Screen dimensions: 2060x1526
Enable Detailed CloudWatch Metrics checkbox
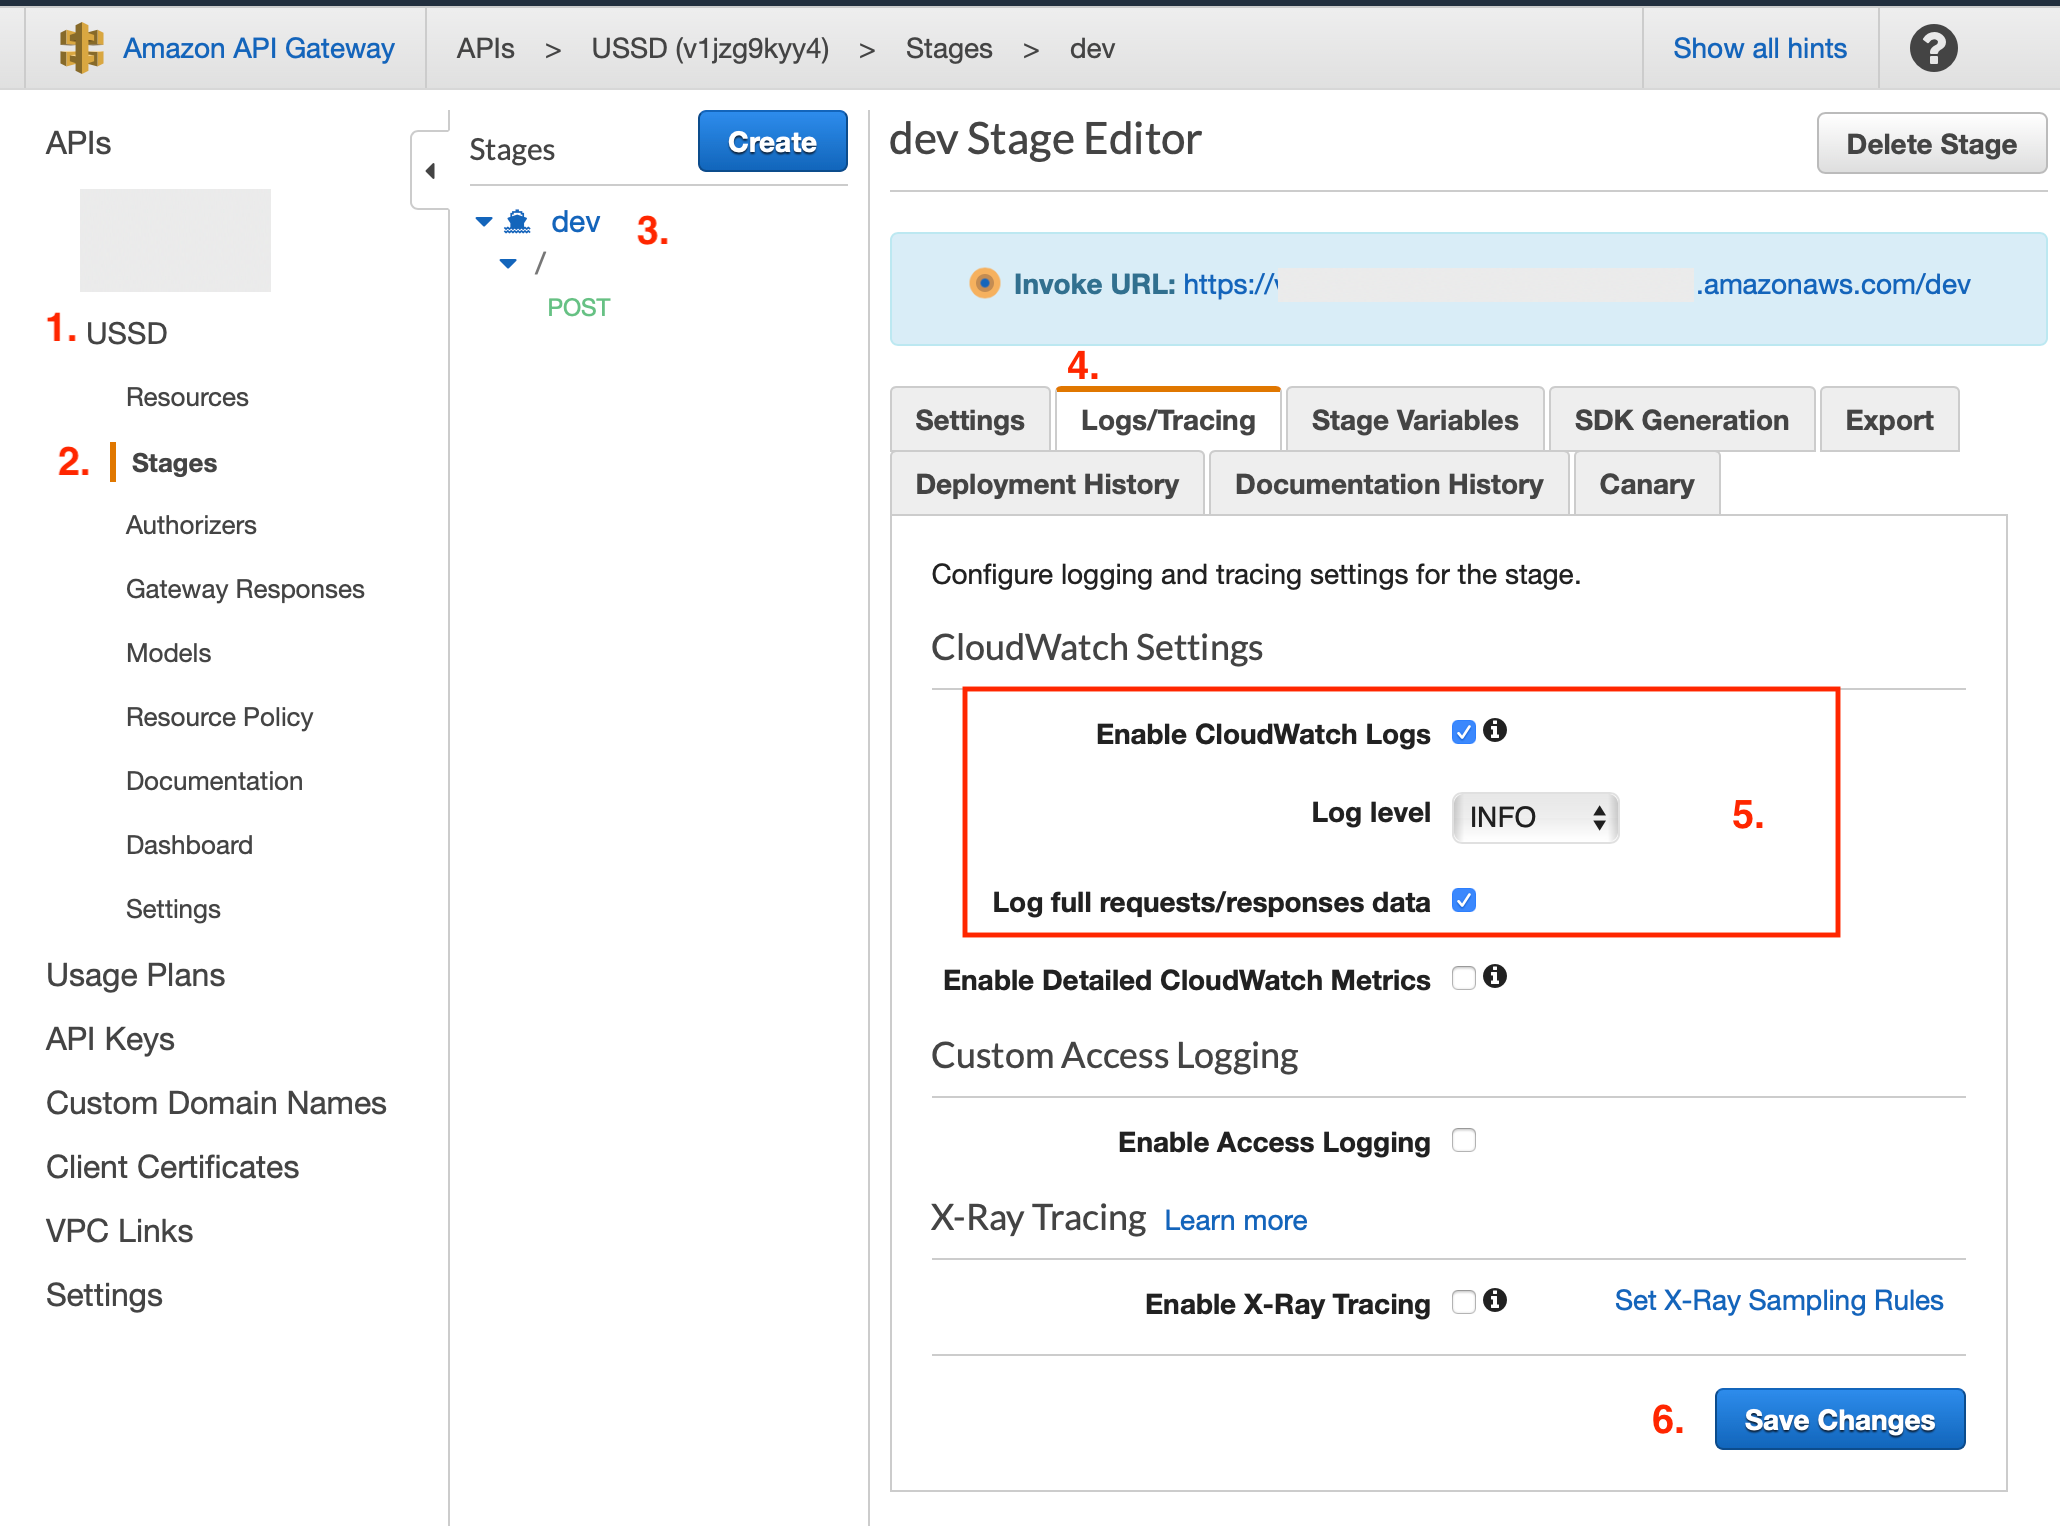coord(1464,978)
